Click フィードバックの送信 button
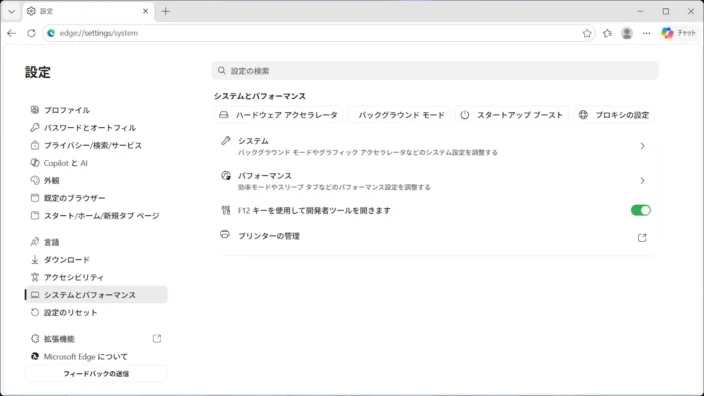 point(96,374)
